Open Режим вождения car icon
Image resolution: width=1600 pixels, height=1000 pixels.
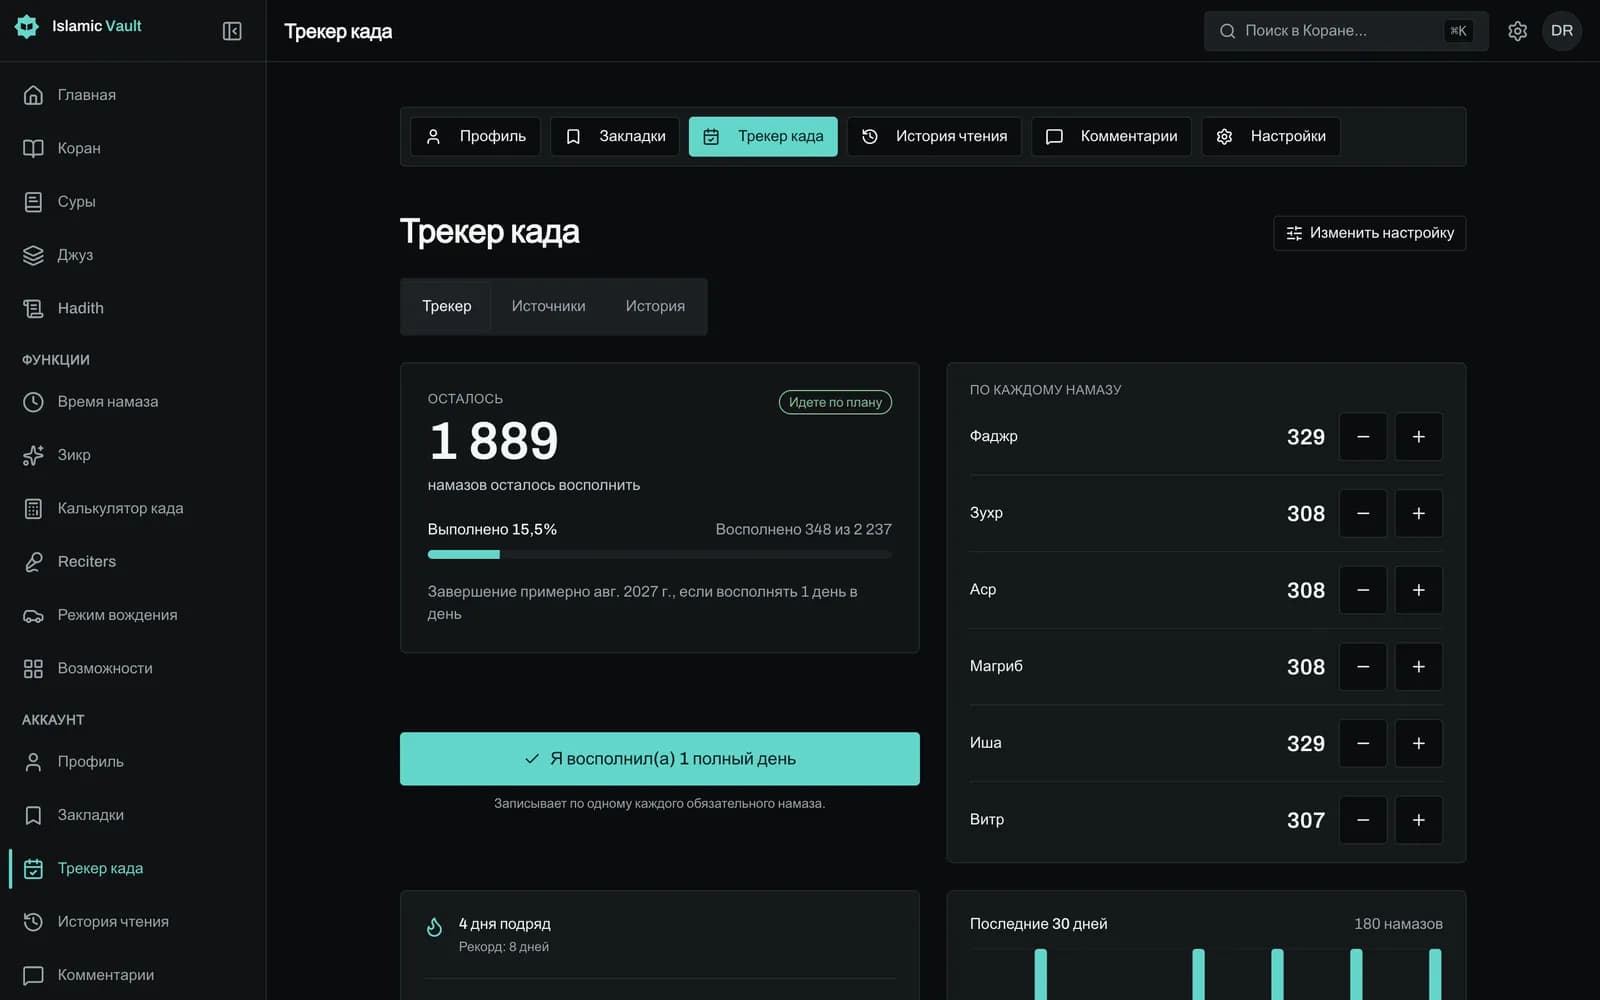tap(33, 615)
